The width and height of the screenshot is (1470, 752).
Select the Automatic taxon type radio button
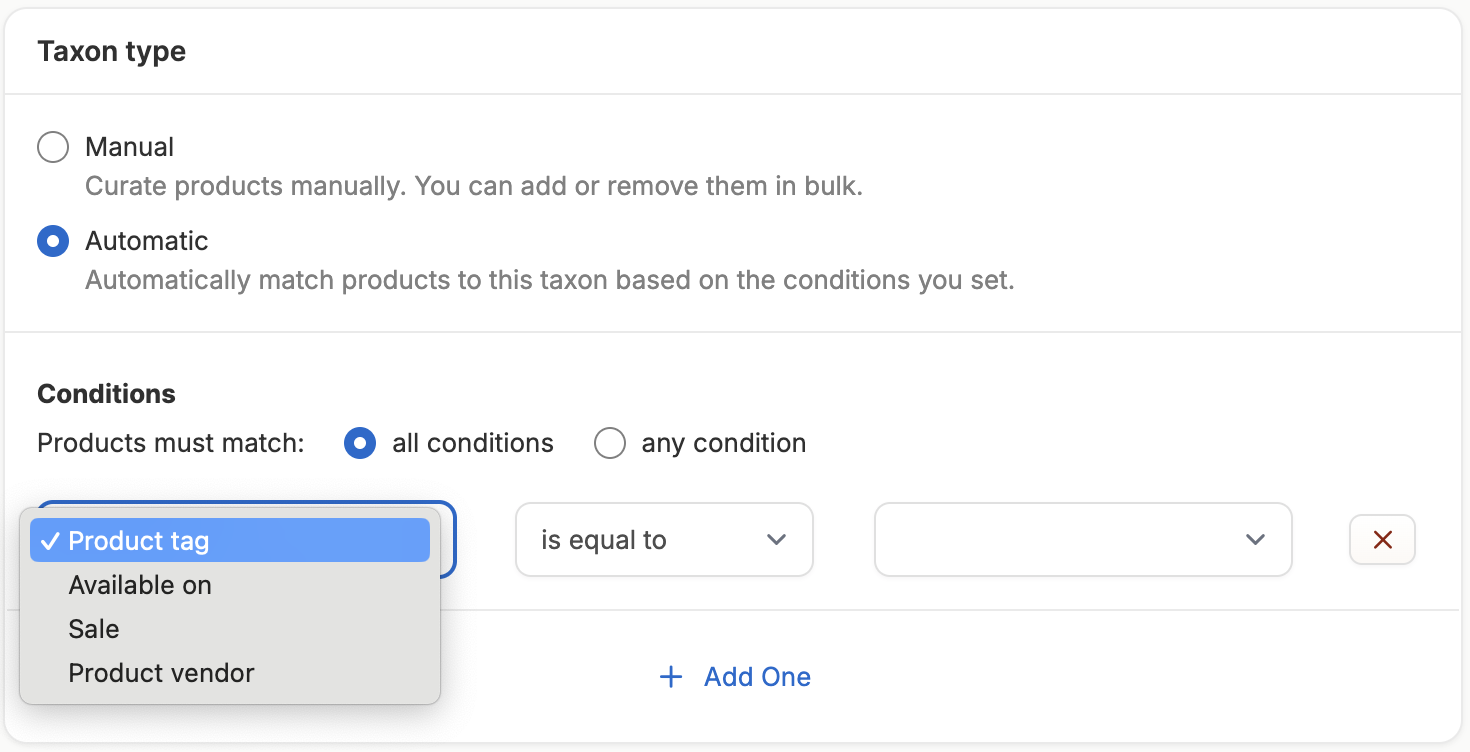53,241
